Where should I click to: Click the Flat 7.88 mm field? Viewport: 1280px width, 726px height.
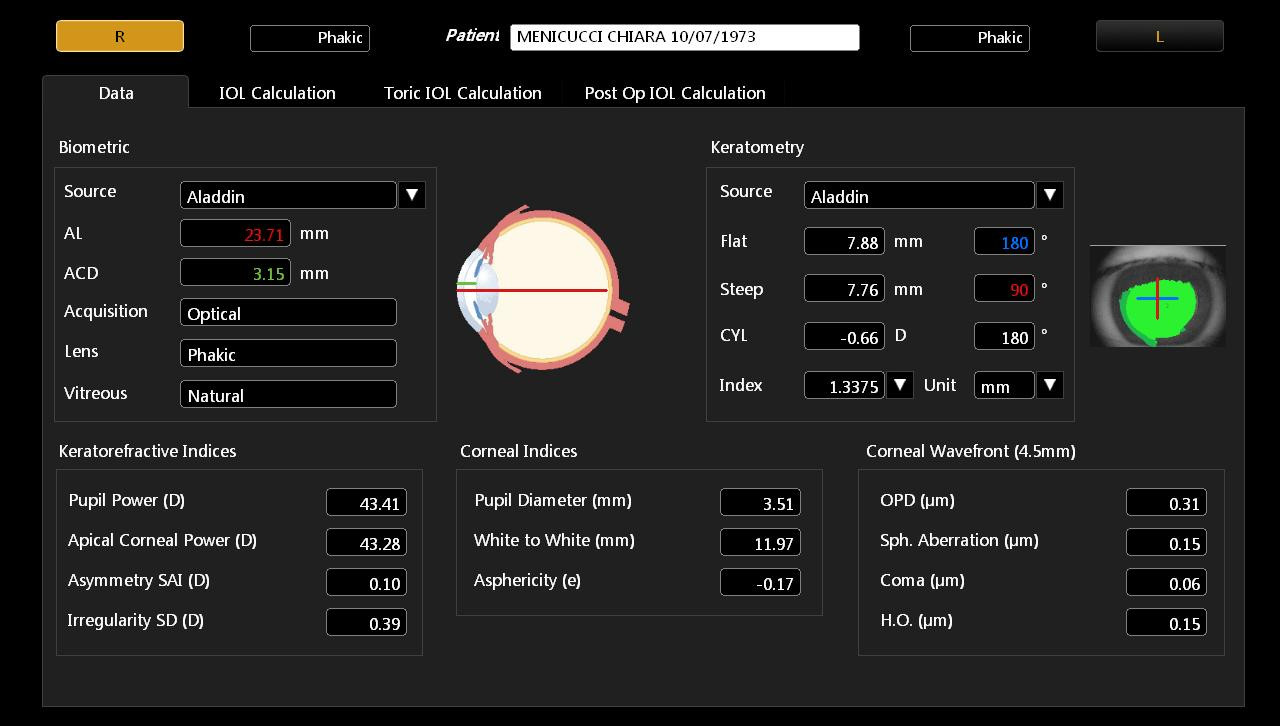pos(844,241)
